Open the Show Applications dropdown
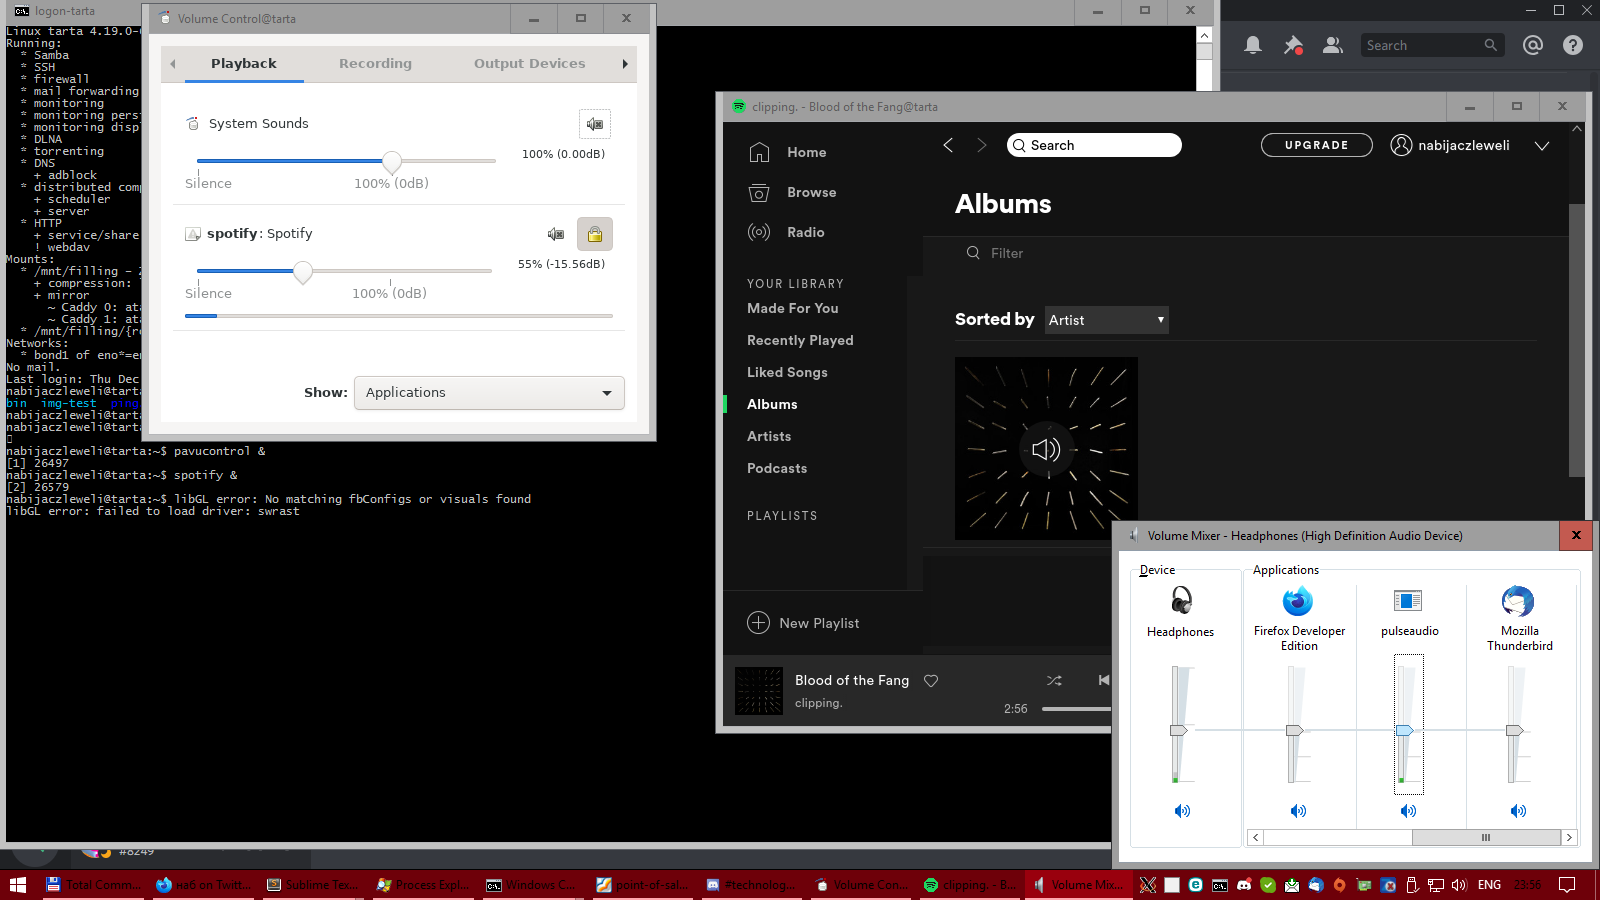 coord(489,393)
